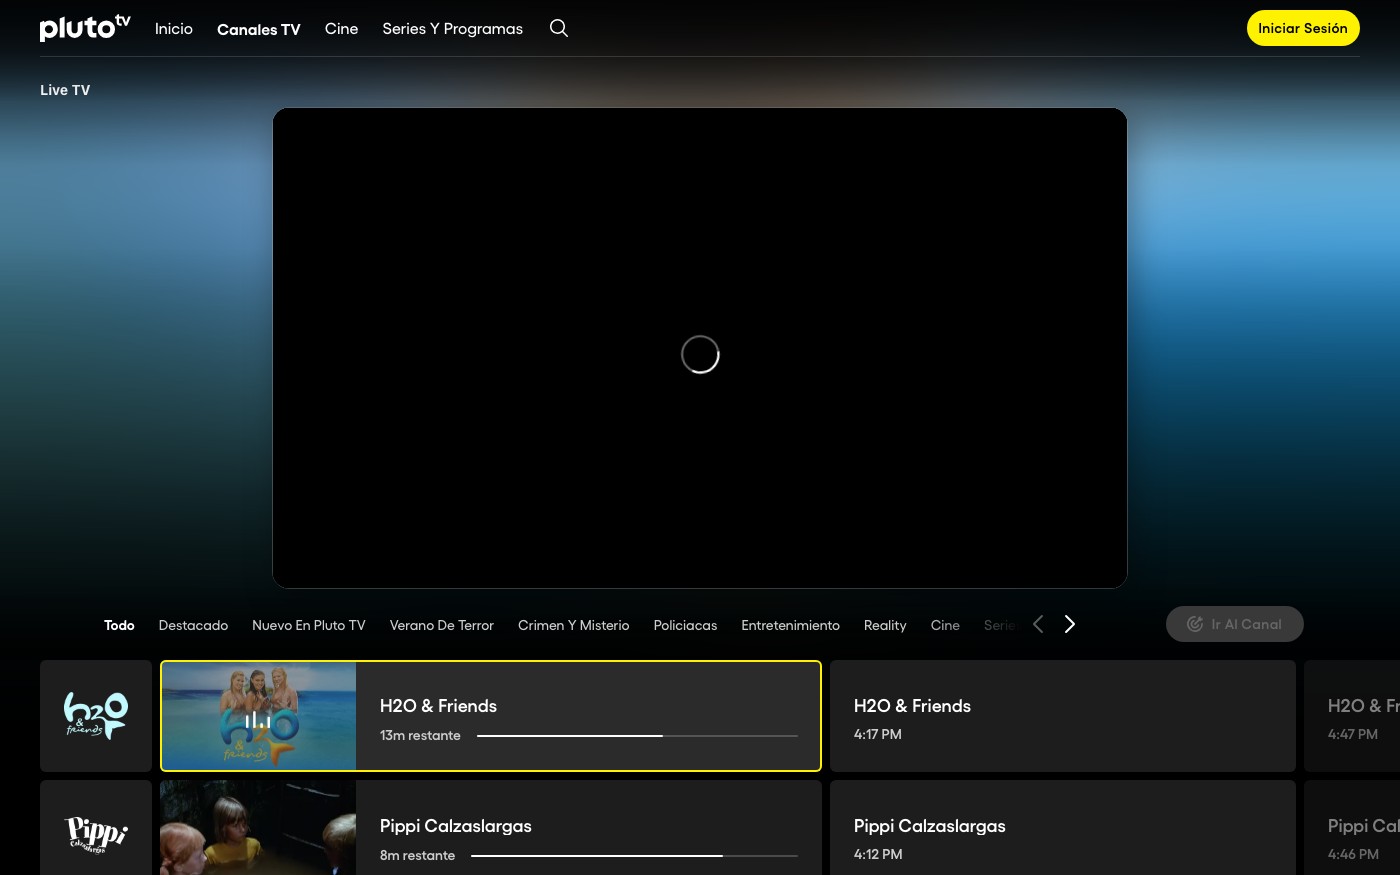Select the Entretenimiento category tab
The width and height of the screenshot is (1400, 875).
(x=790, y=625)
